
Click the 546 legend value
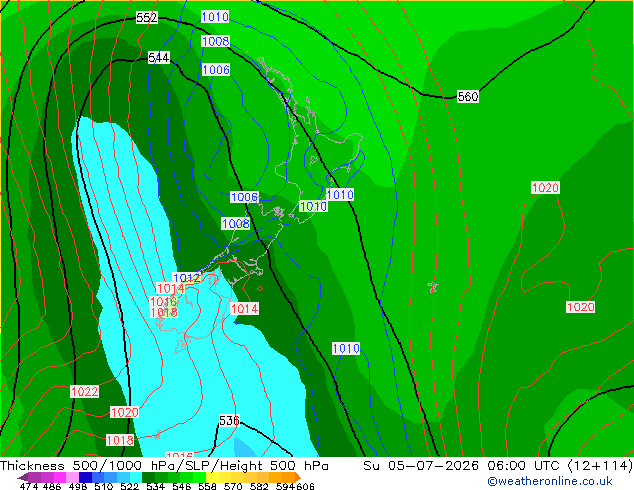(x=182, y=486)
